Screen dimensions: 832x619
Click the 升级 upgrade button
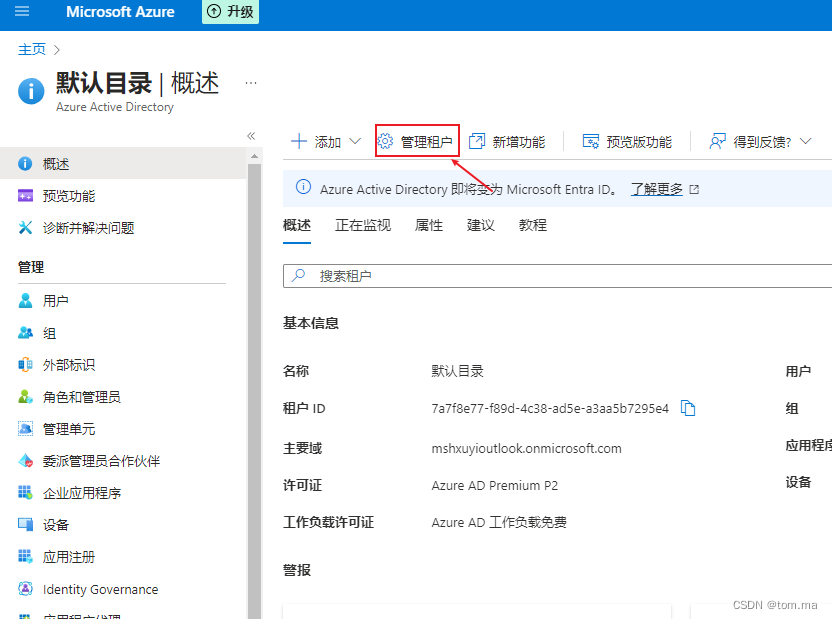click(230, 11)
